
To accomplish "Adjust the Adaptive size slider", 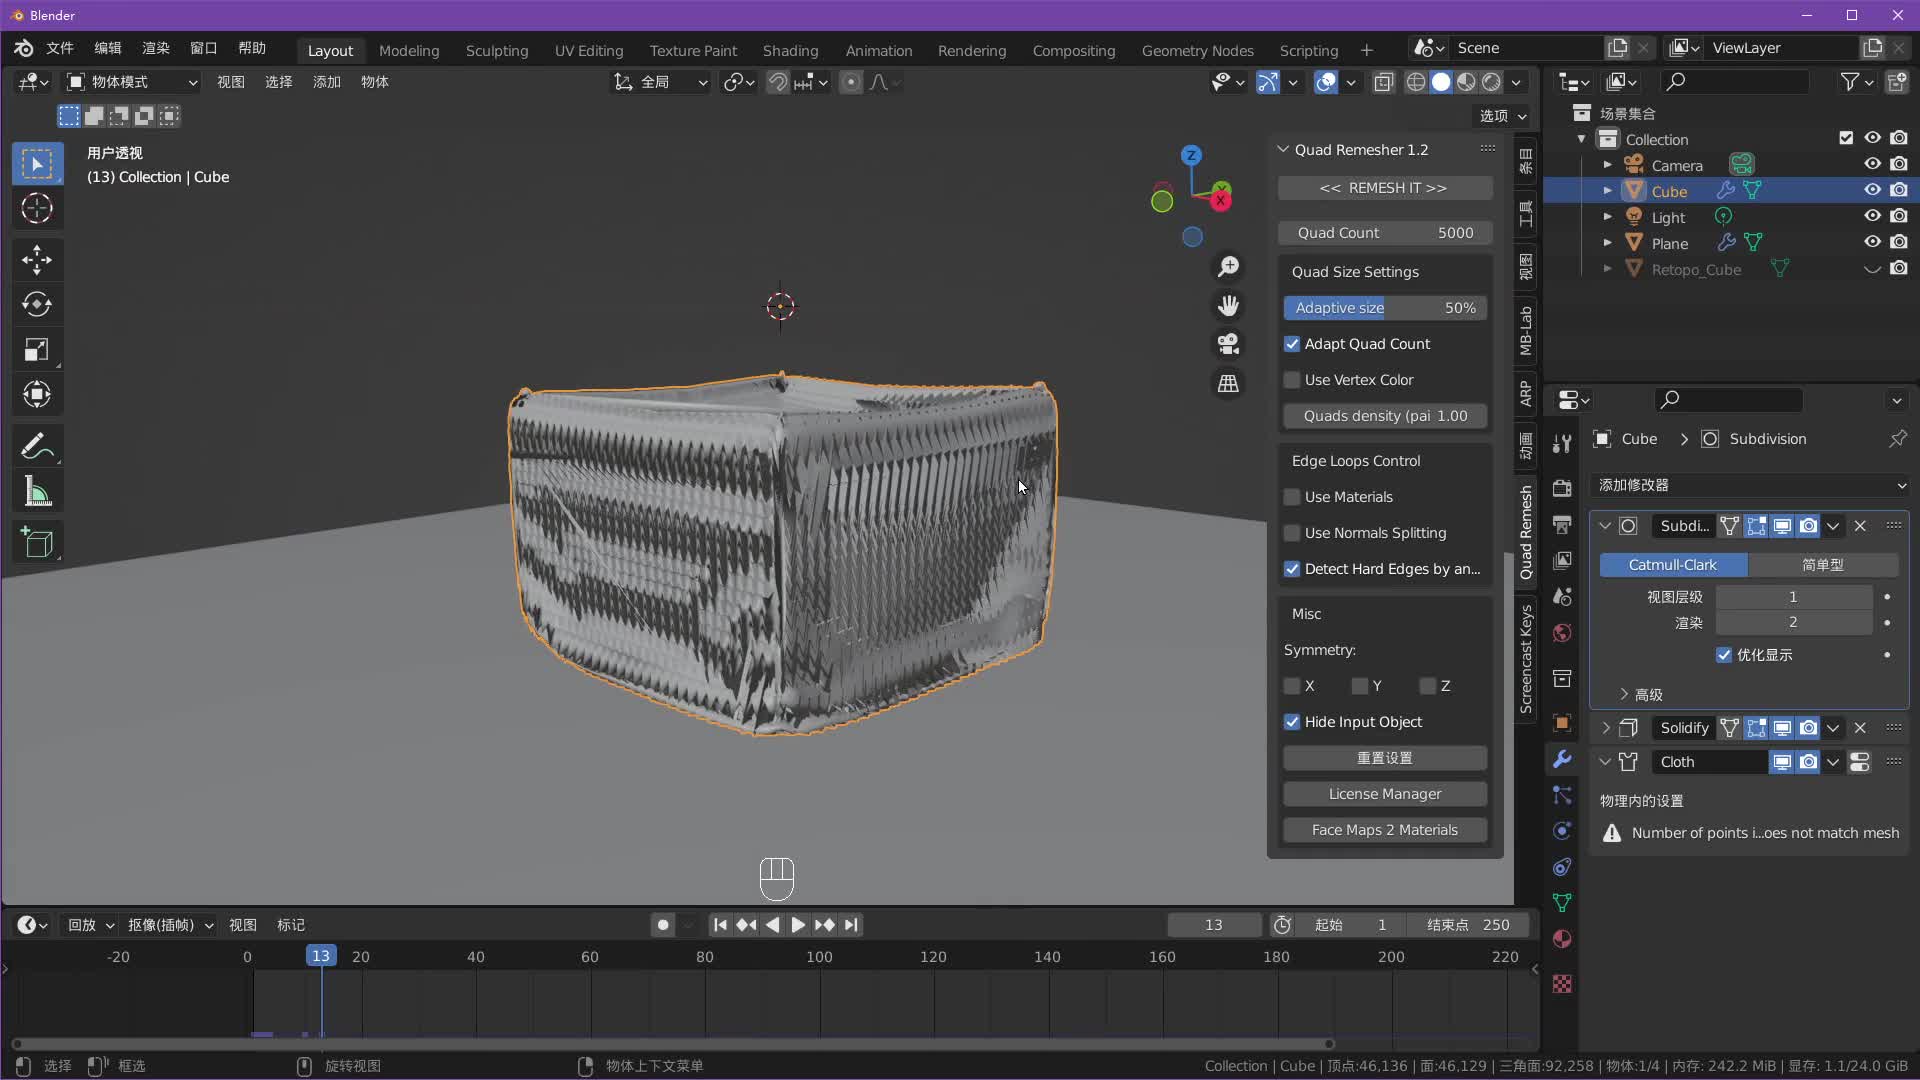I will coord(1384,308).
